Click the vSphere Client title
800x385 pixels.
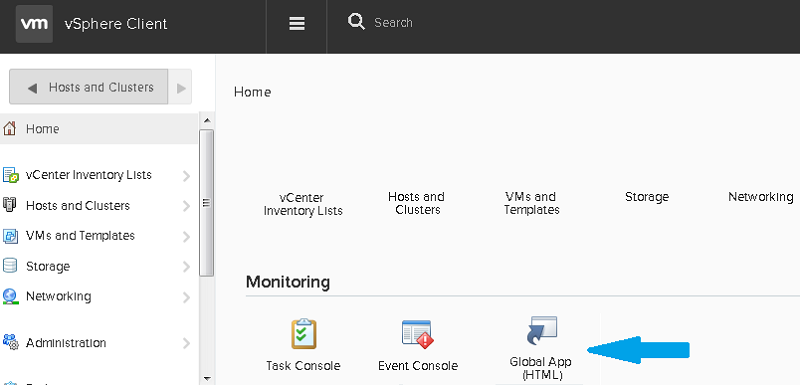click(116, 24)
